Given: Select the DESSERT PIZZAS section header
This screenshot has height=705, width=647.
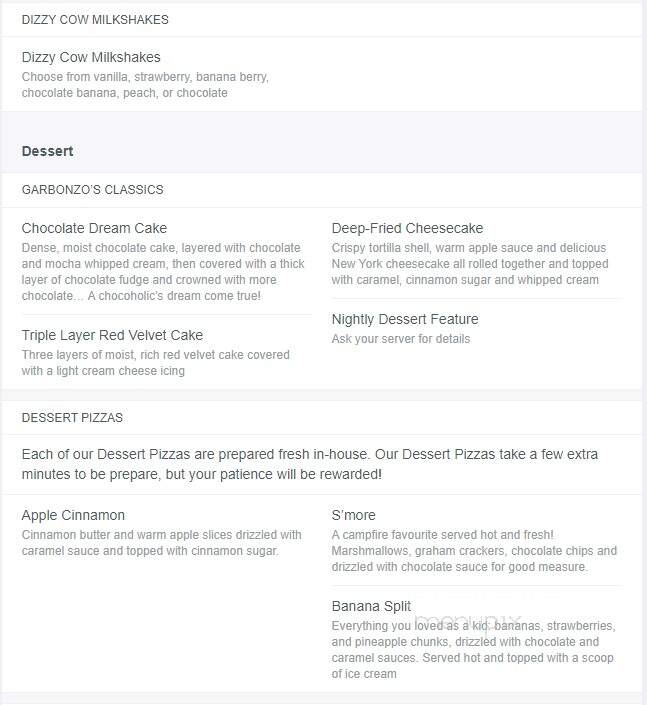Looking at the screenshot, I should (72, 418).
